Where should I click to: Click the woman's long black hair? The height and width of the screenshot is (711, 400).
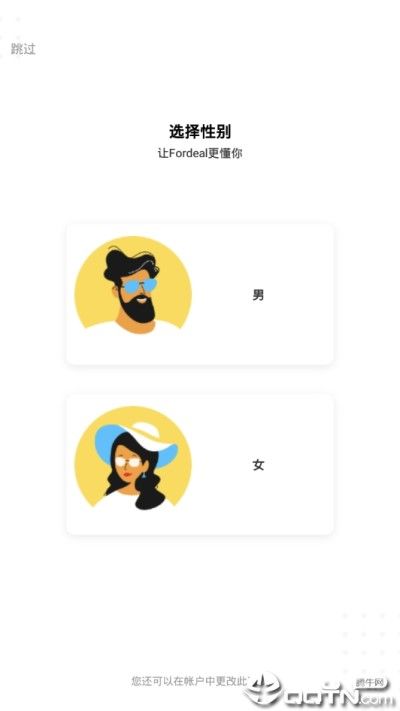pyautogui.click(x=150, y=492)
